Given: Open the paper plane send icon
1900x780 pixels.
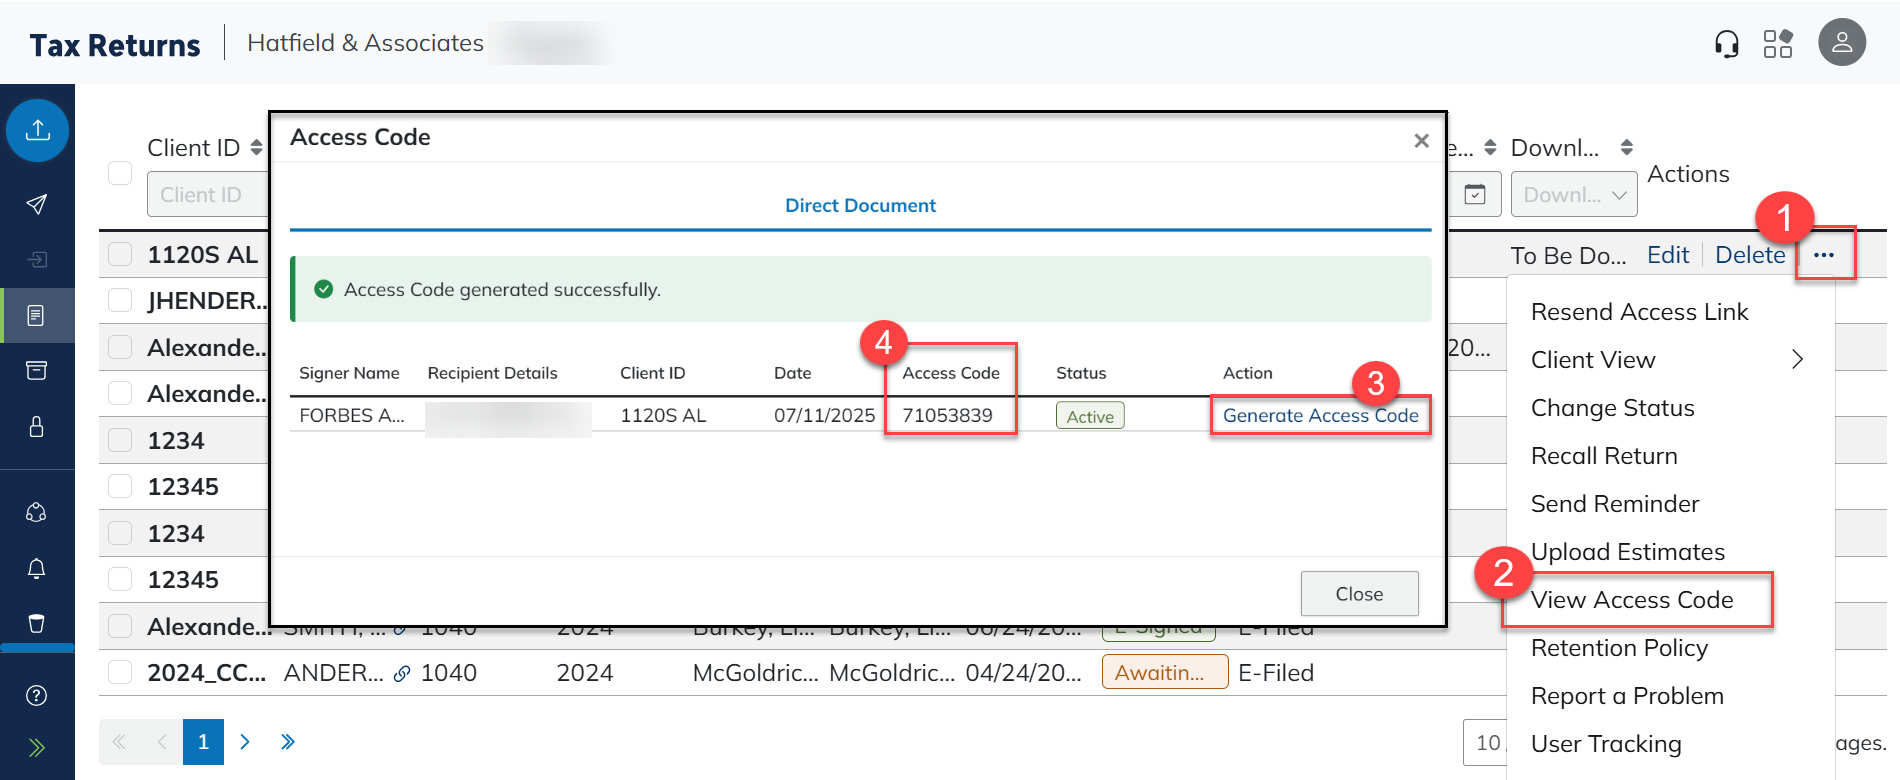Looking at the screenshot, I should tap(37, 204).
